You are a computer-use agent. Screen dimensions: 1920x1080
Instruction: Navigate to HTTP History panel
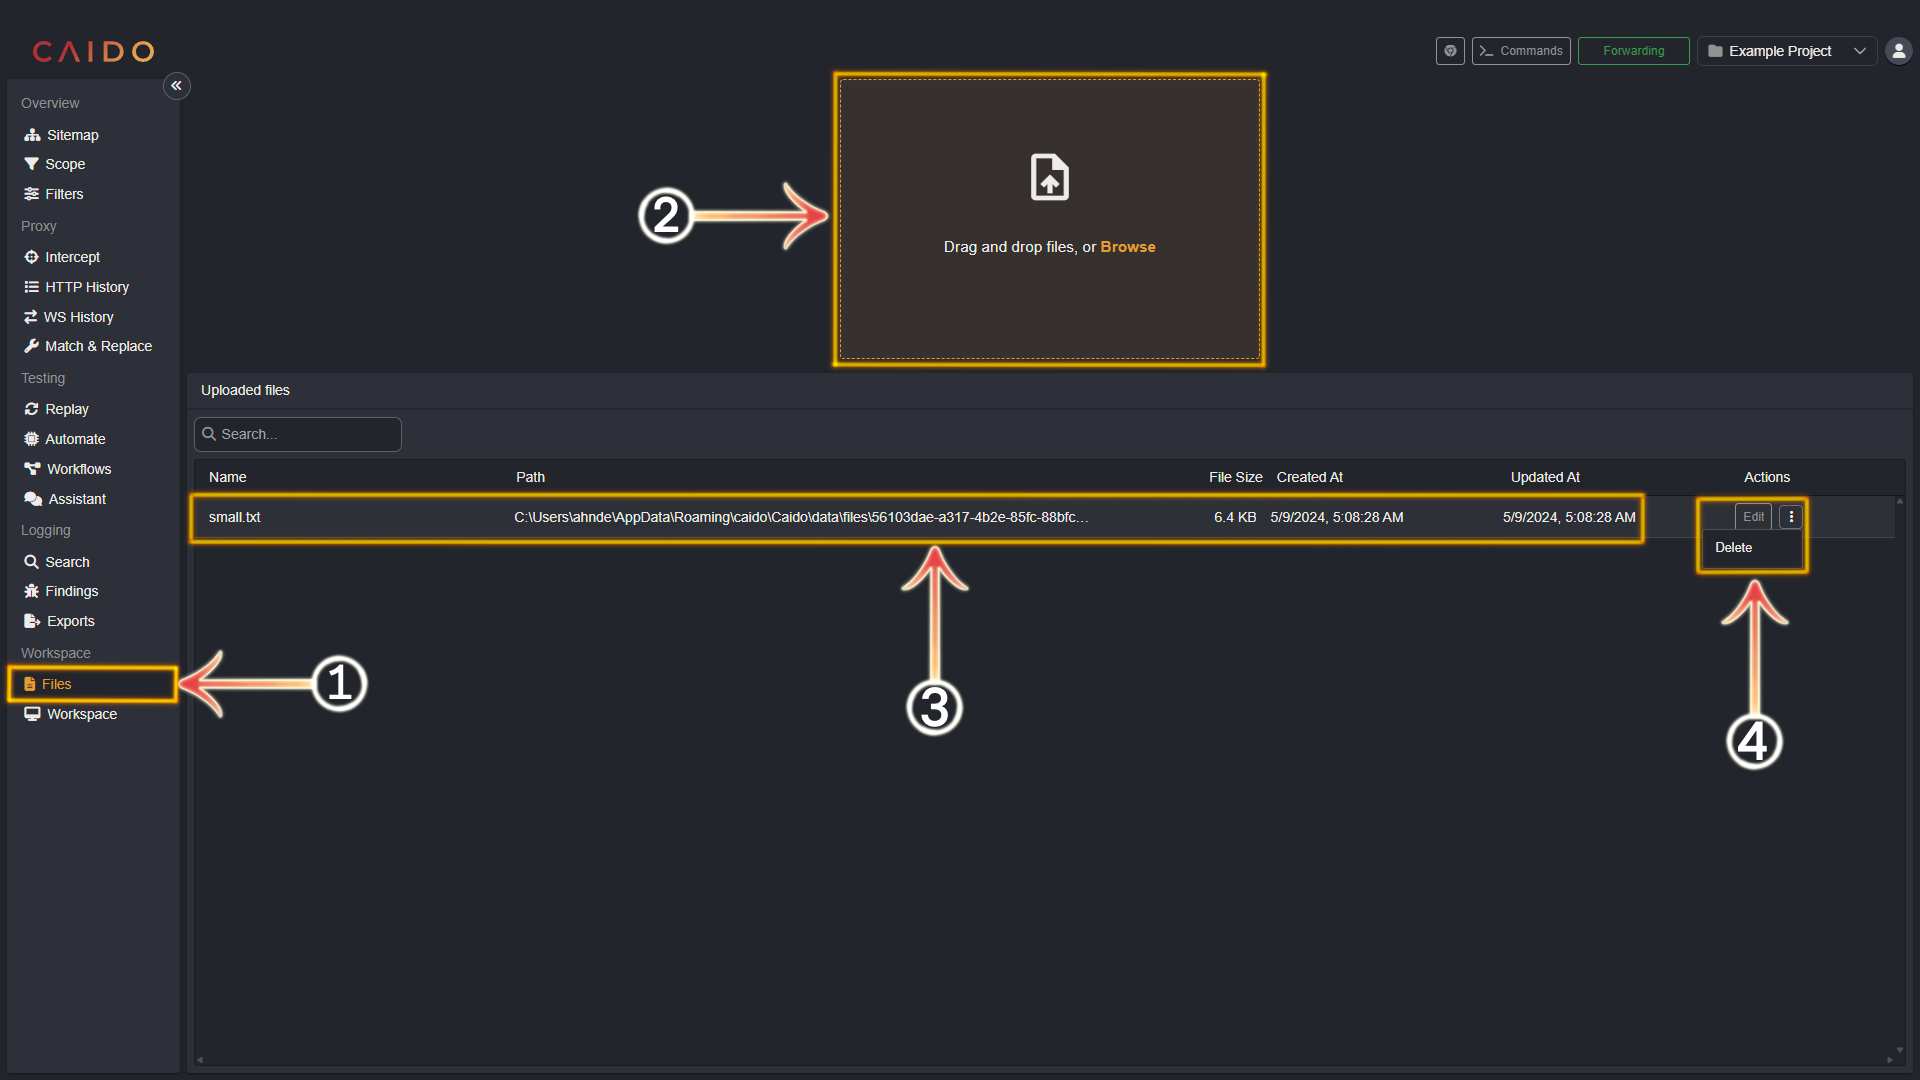(x=86, y=286)
